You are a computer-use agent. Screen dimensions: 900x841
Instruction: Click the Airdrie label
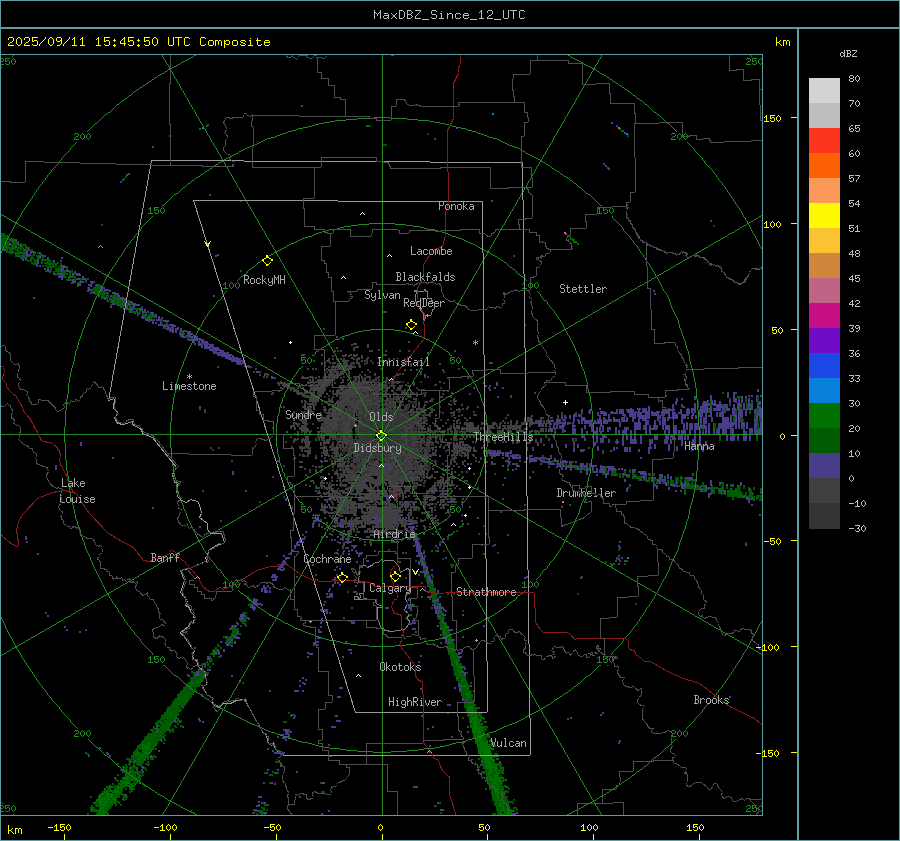(x=394, y=534)
